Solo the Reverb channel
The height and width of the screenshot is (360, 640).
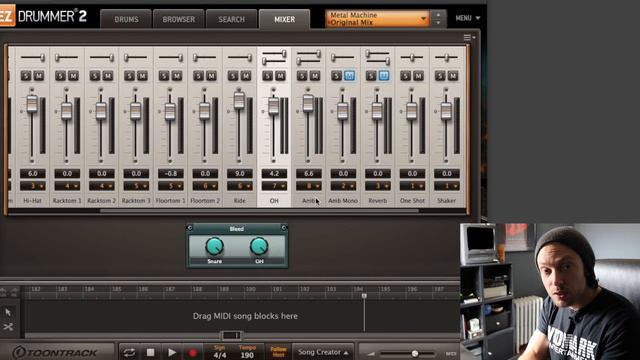(x=371, y=76)
